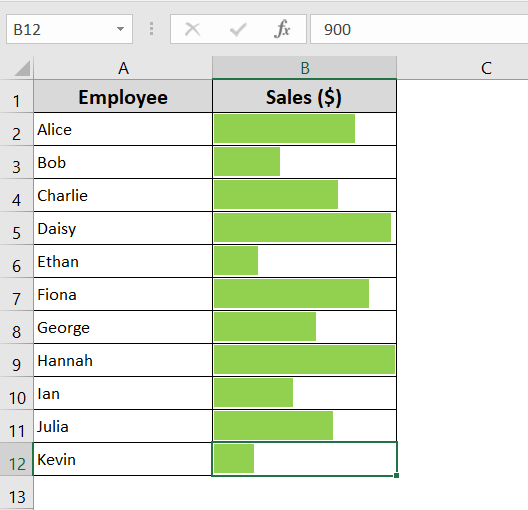Select column B header
Screen dimensions: 528x510
point(304,68)
